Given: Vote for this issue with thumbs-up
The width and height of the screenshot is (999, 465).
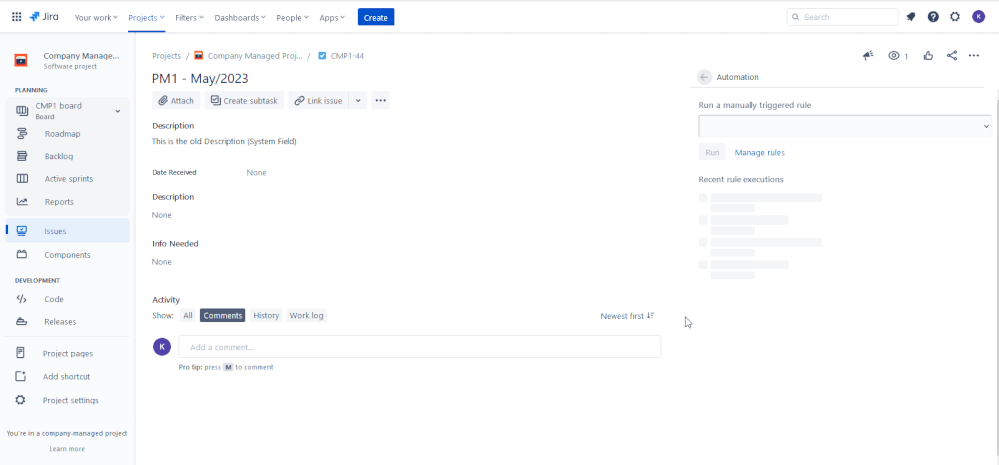Looking at the screenshot, I should click(x=928, y=56).
